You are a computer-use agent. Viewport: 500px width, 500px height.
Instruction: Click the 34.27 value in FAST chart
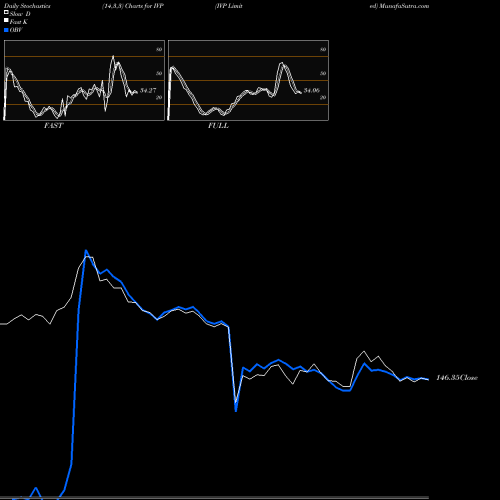(148, 90)
